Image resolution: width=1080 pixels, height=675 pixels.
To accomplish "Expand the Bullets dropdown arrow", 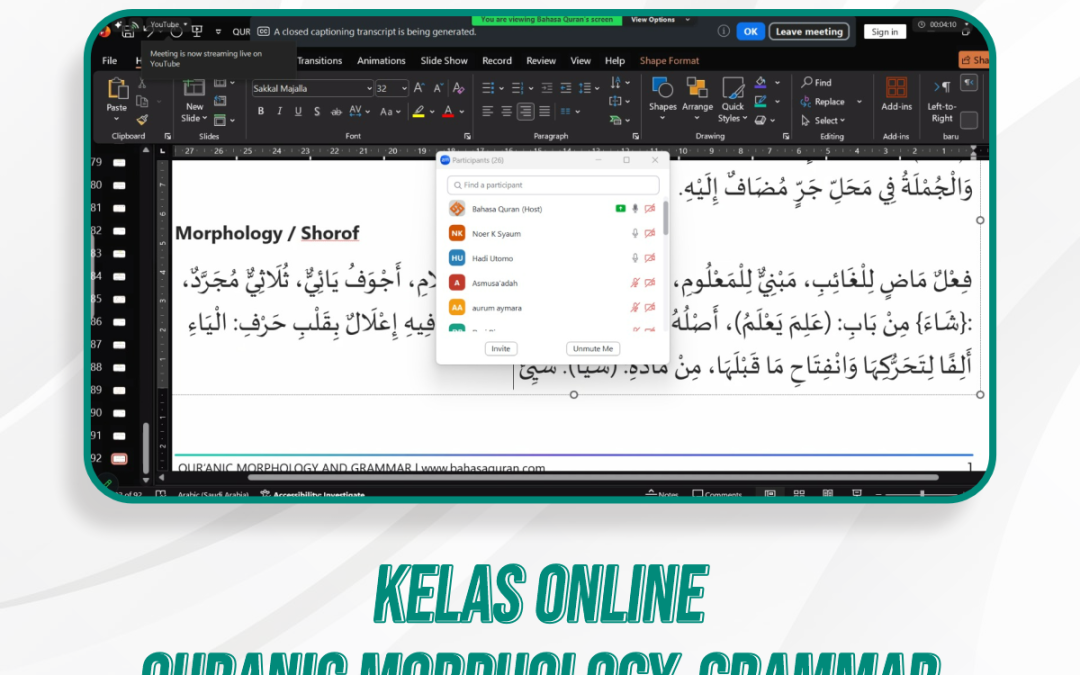I will click(501, 88).
